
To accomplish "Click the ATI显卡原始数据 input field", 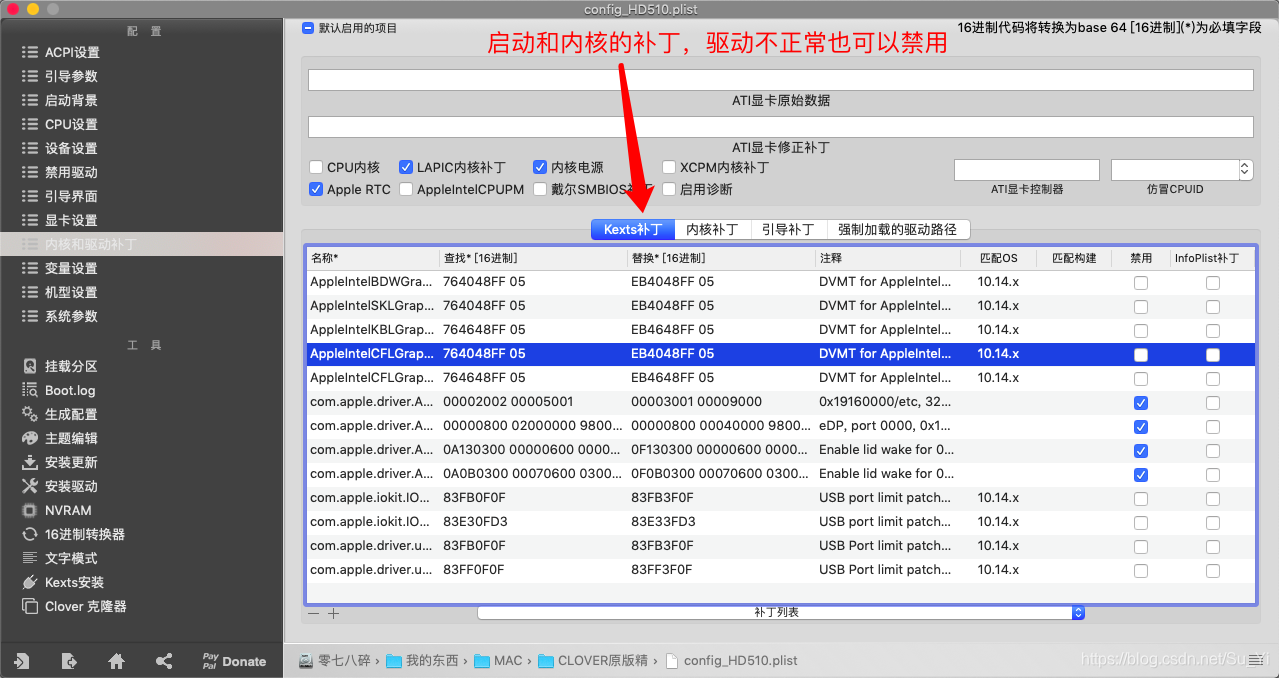I will coord(780,80).
